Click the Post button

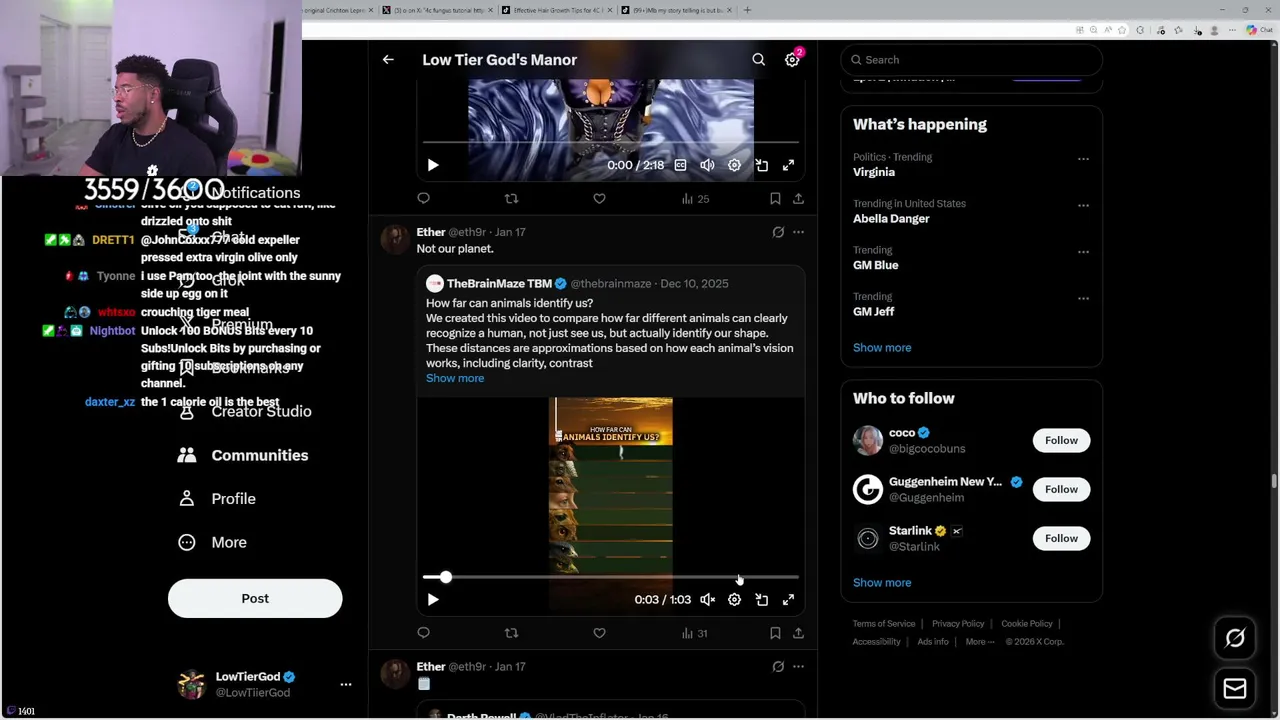pos(255,598)
